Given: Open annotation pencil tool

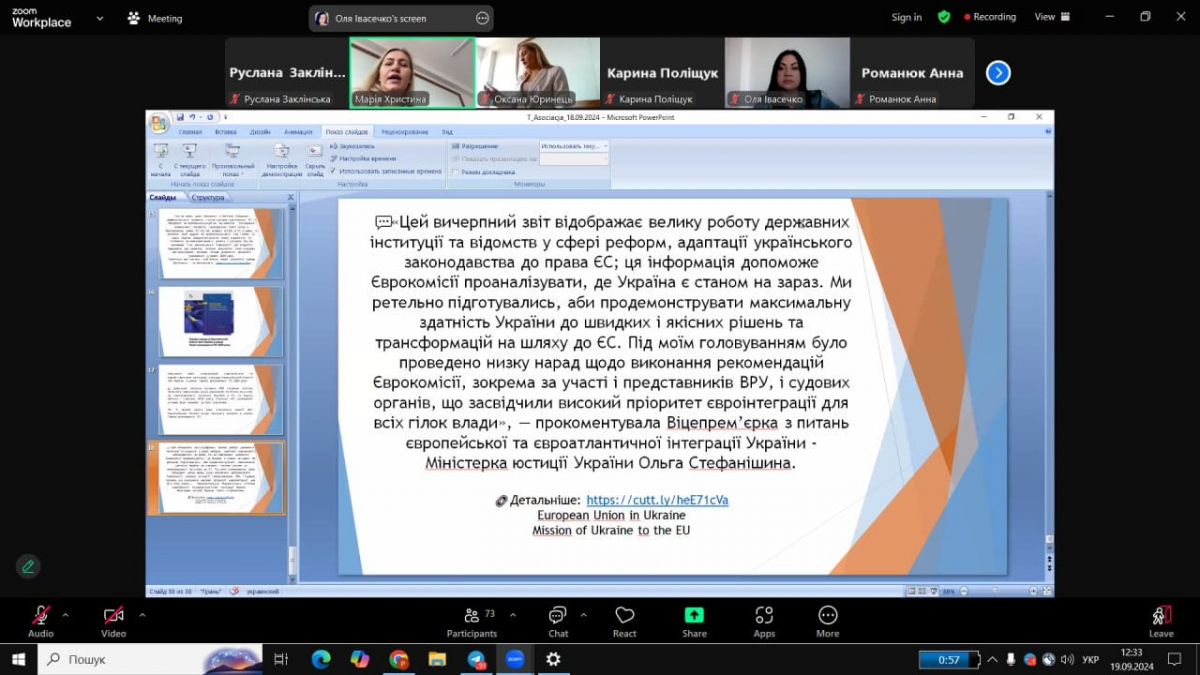Looking at the screenshot, I should [28, 566].
